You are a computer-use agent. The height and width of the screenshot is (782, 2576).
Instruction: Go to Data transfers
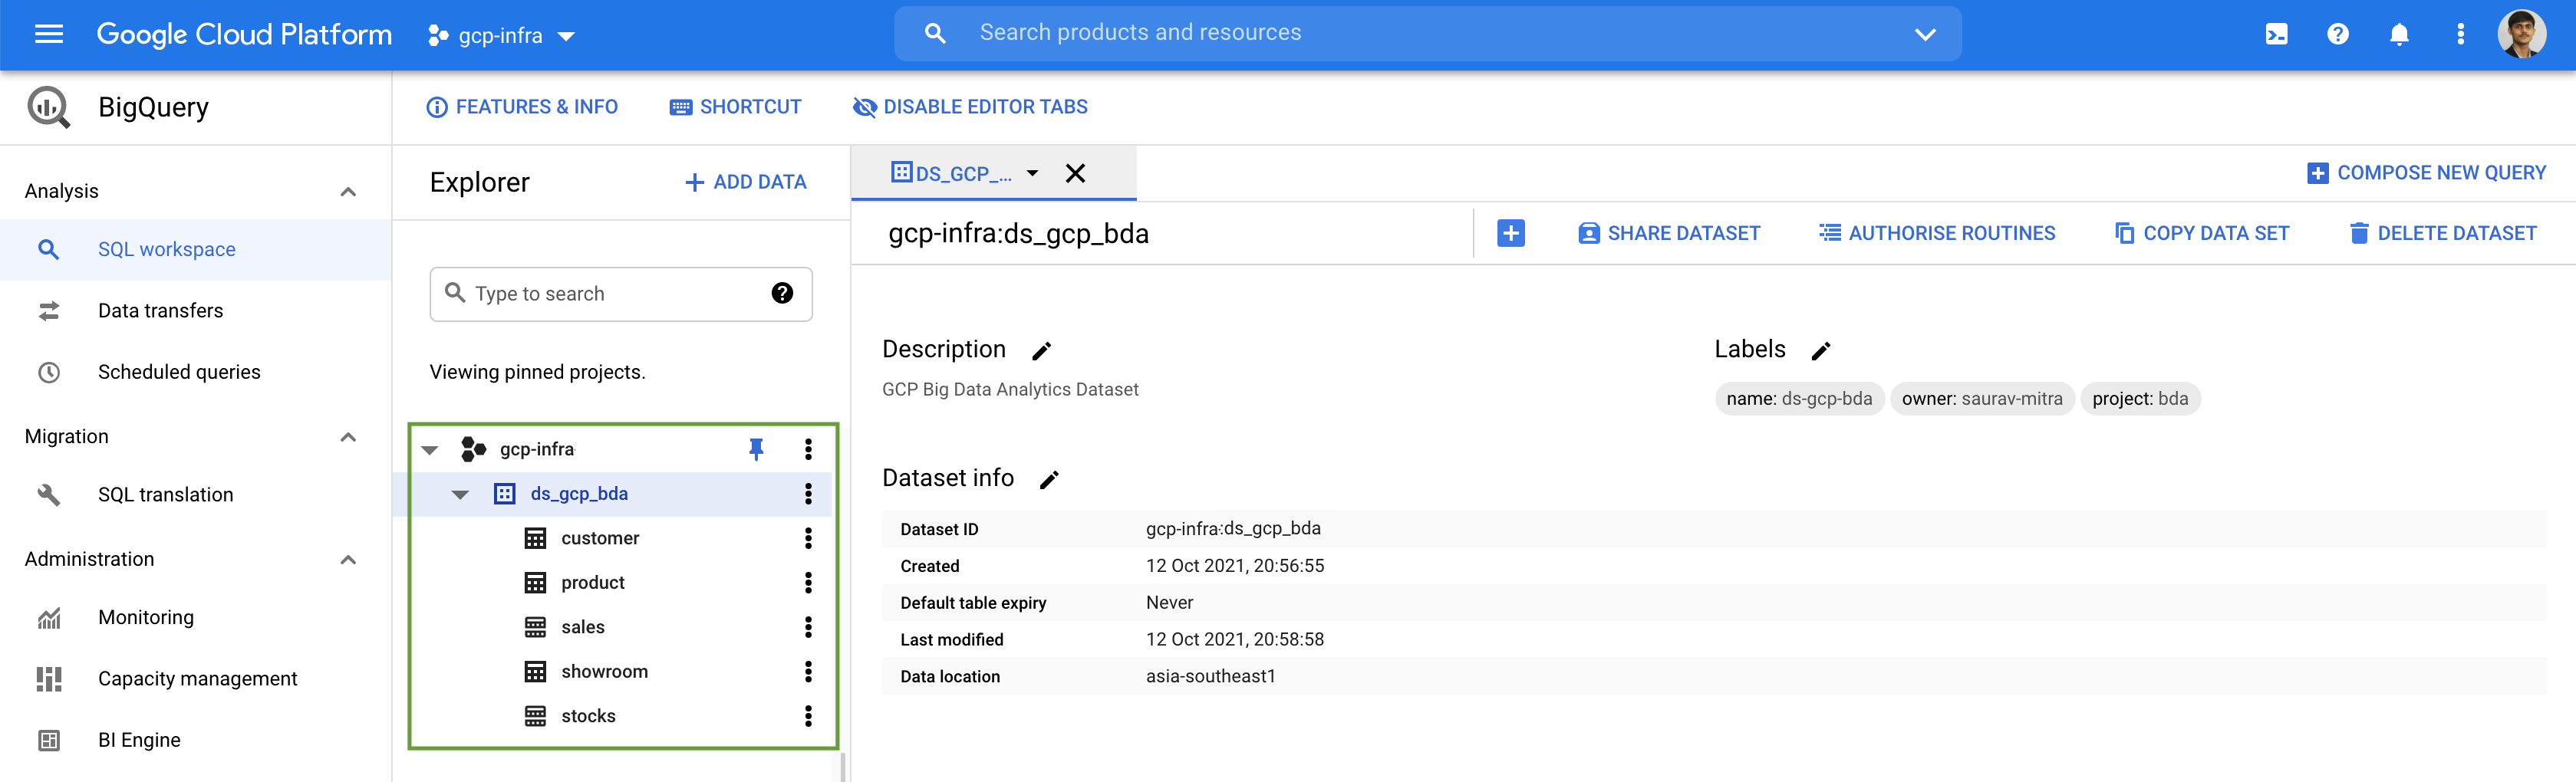coord(196,311)
